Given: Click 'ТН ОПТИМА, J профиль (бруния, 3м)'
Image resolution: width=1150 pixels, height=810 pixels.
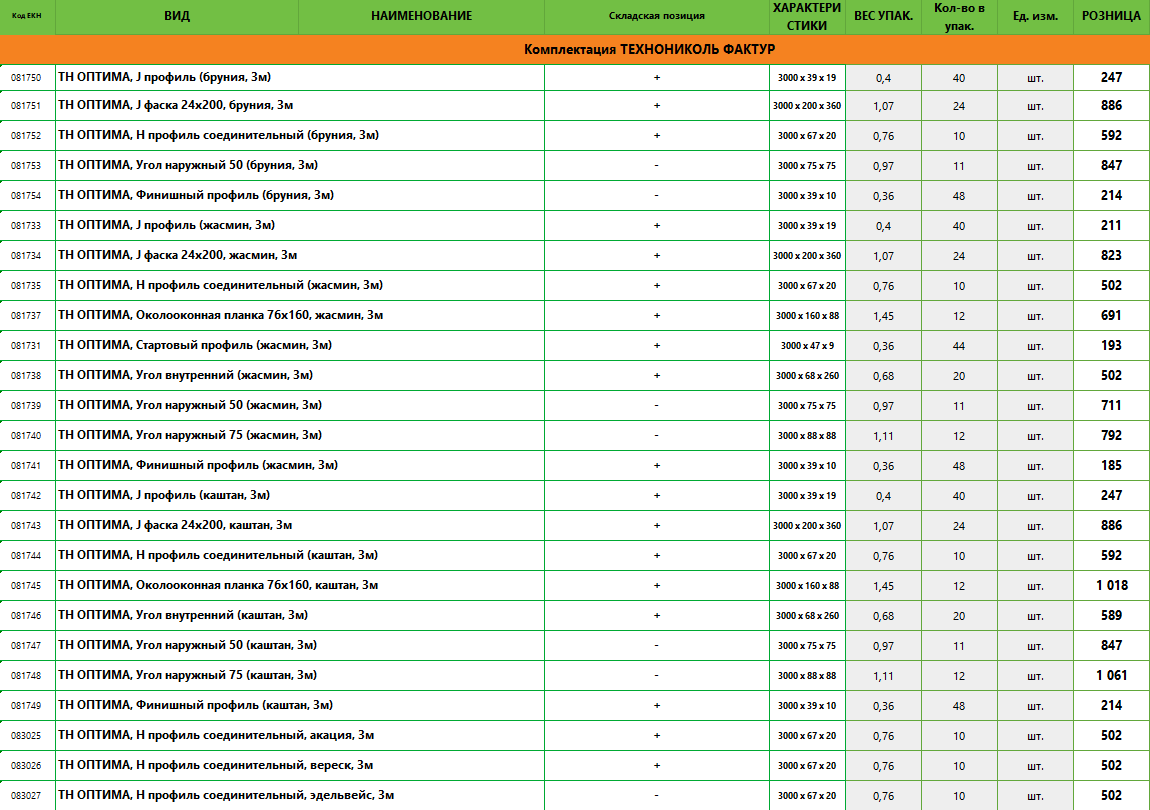Looking at the screenshot, I should pos(164,77).
